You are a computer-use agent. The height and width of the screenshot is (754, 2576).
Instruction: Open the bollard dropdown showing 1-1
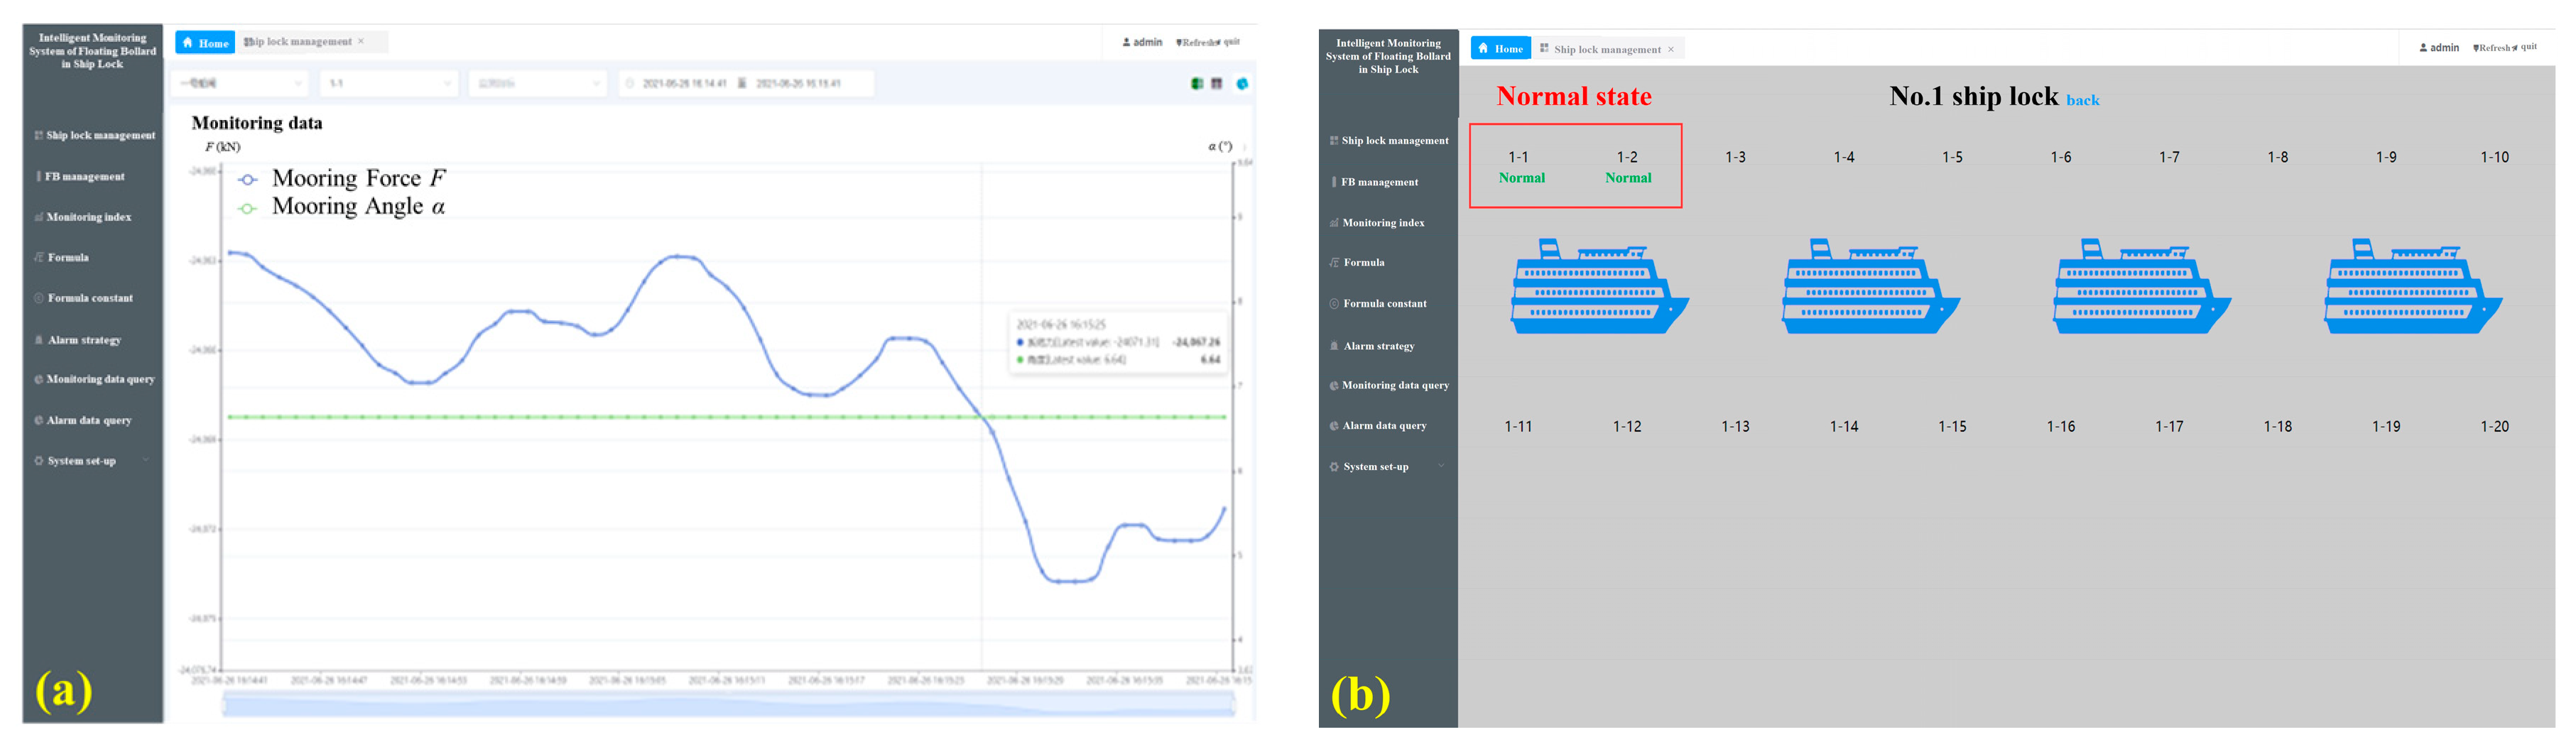click(390, 83)
